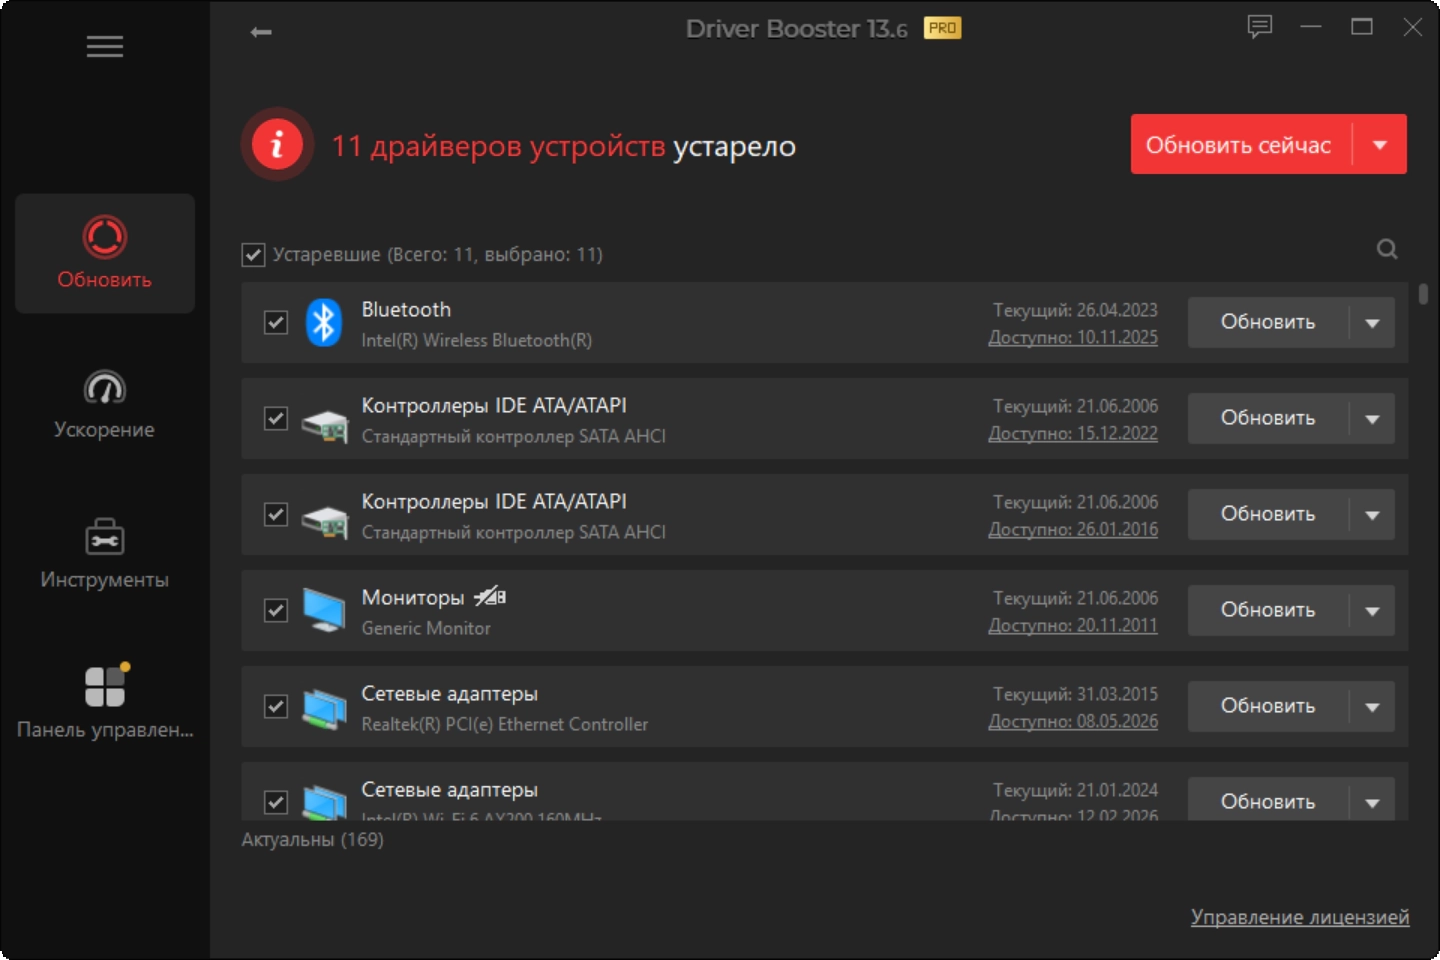Uncheck the IDE ATA/ATAPI 15.12.2022 row checkbox
This screenshot has width=1440, height=960.
[276, 419]
